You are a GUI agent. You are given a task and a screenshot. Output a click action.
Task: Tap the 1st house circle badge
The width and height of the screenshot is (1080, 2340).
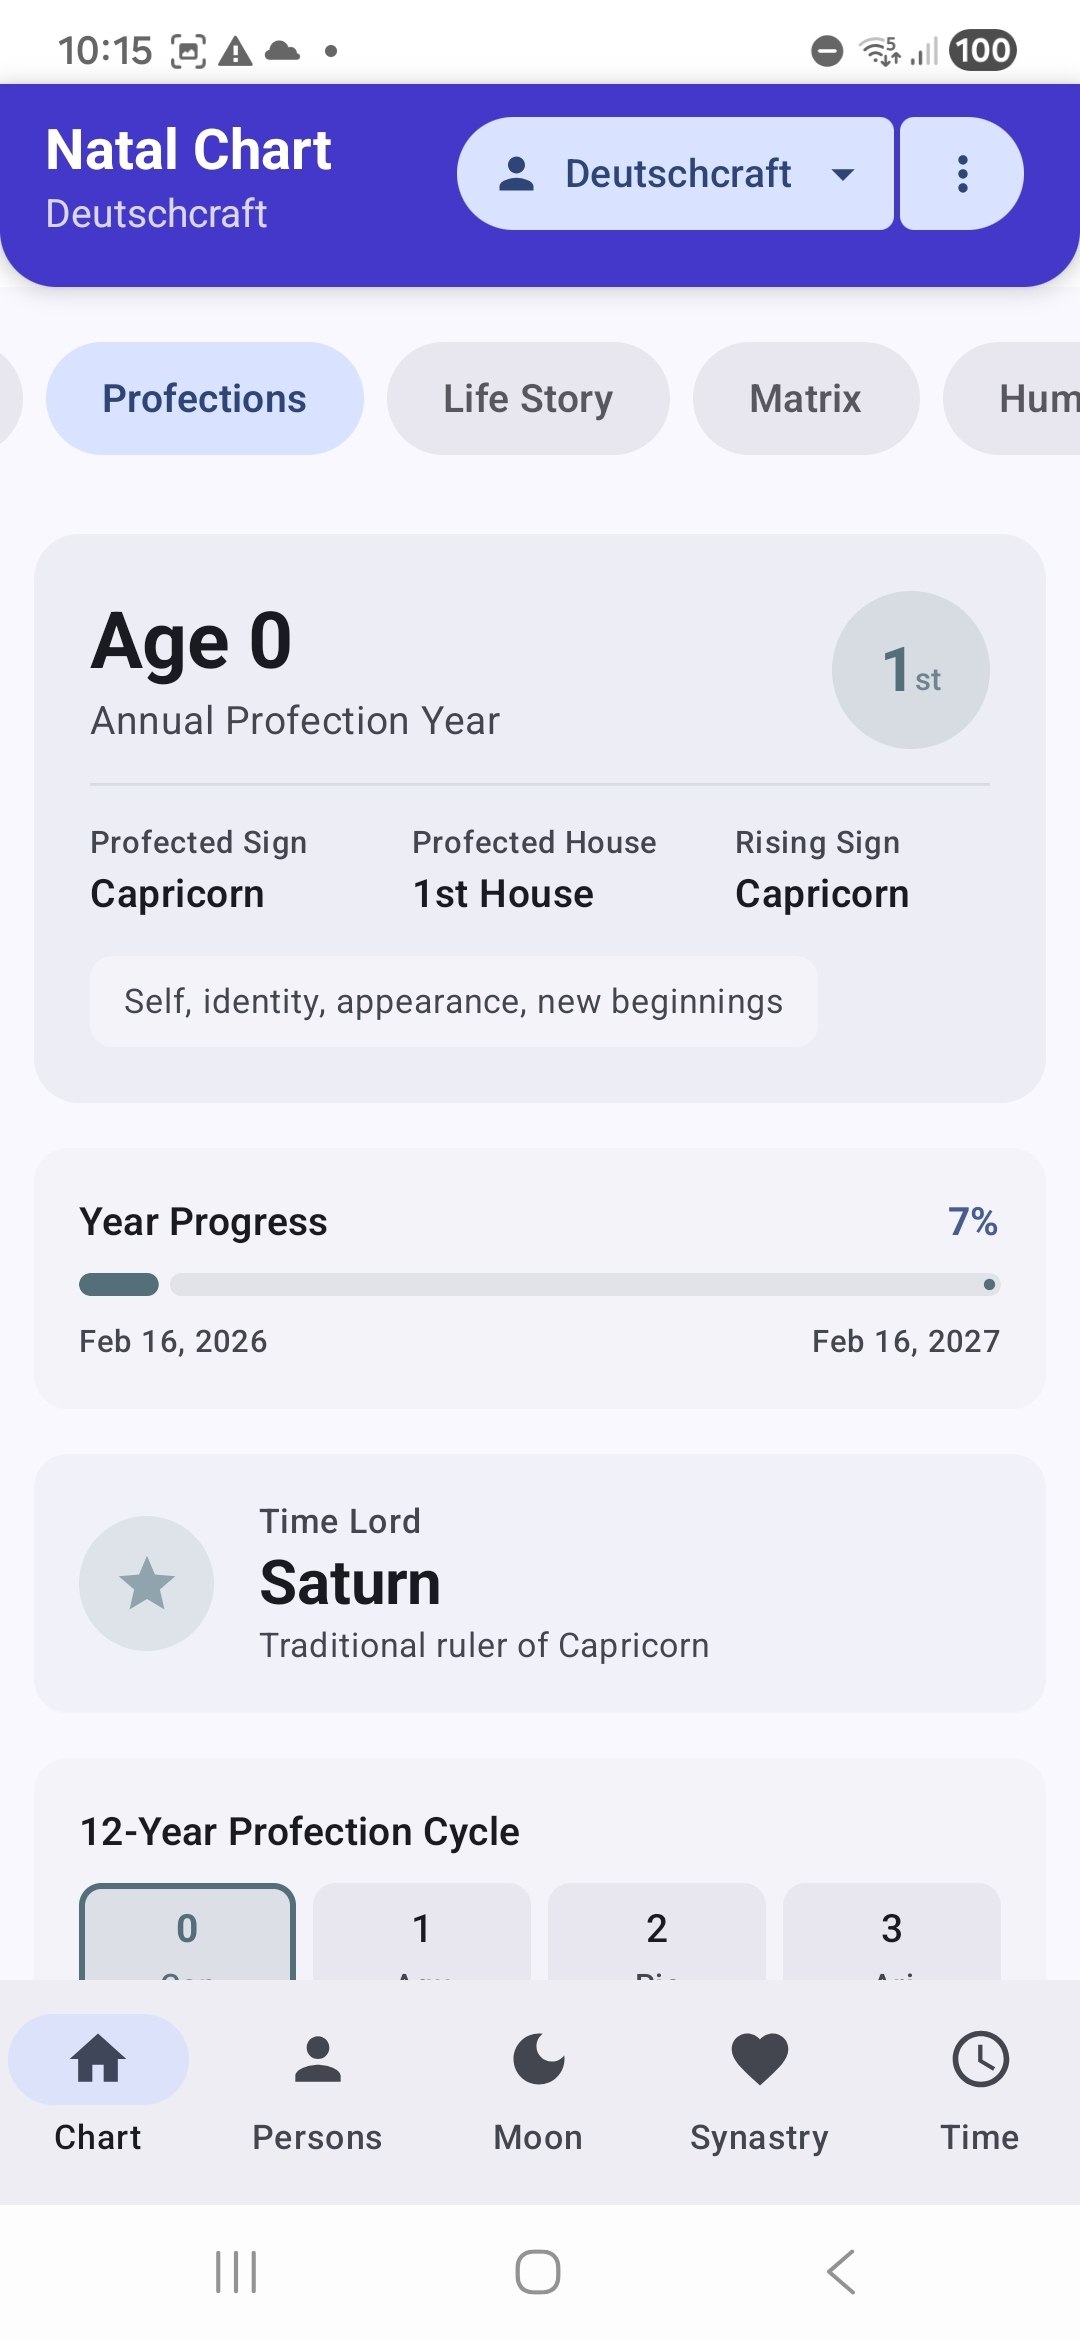point(910,670)
